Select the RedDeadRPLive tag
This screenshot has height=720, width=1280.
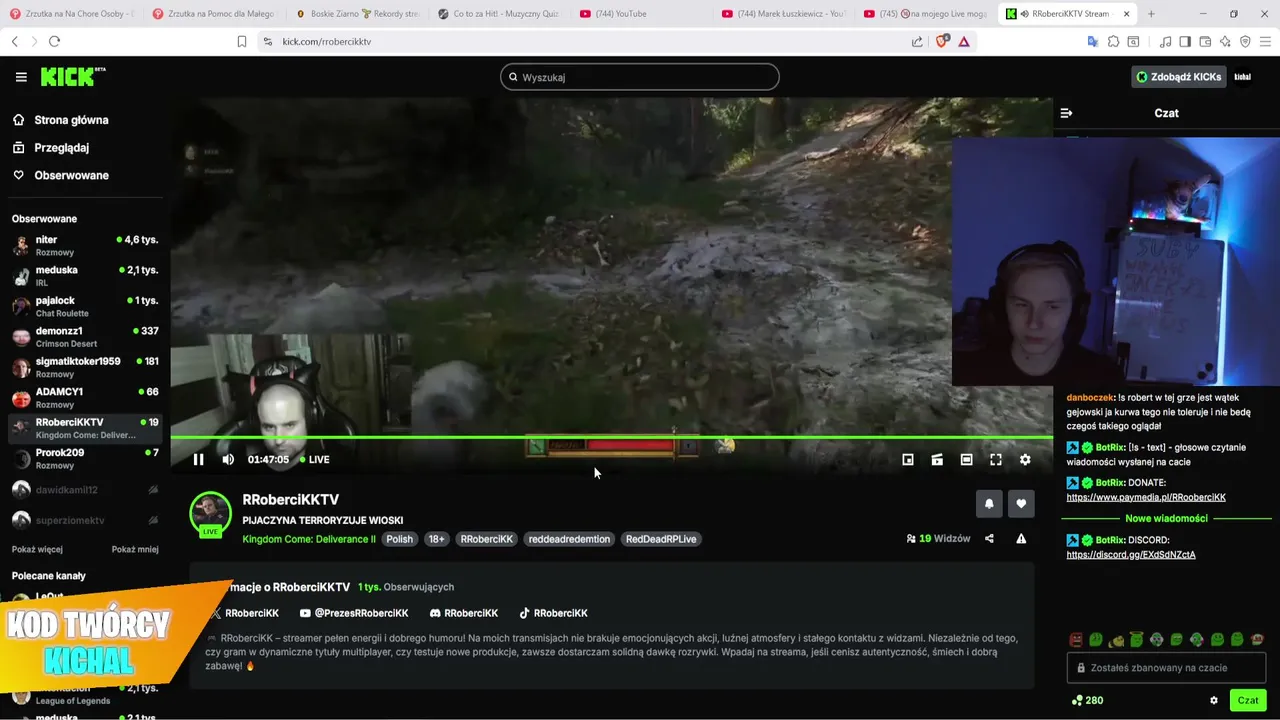[x=661, y=539]
